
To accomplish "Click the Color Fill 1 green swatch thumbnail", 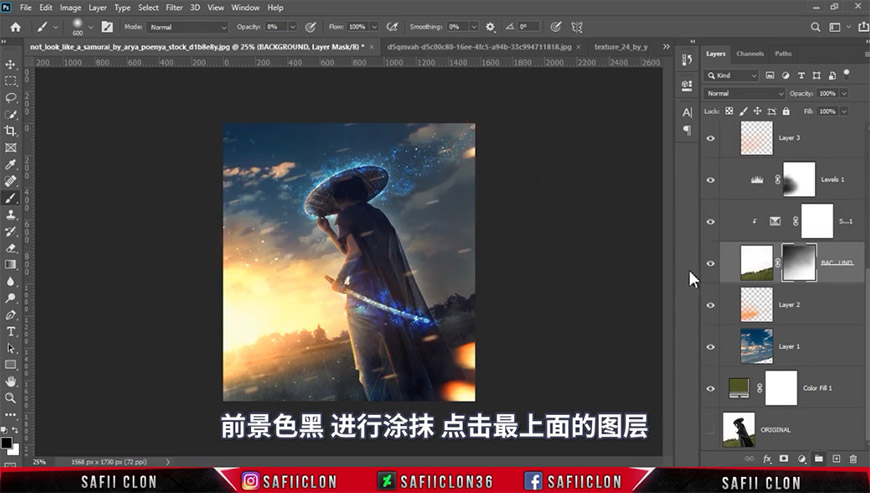I will pos(739,388).
